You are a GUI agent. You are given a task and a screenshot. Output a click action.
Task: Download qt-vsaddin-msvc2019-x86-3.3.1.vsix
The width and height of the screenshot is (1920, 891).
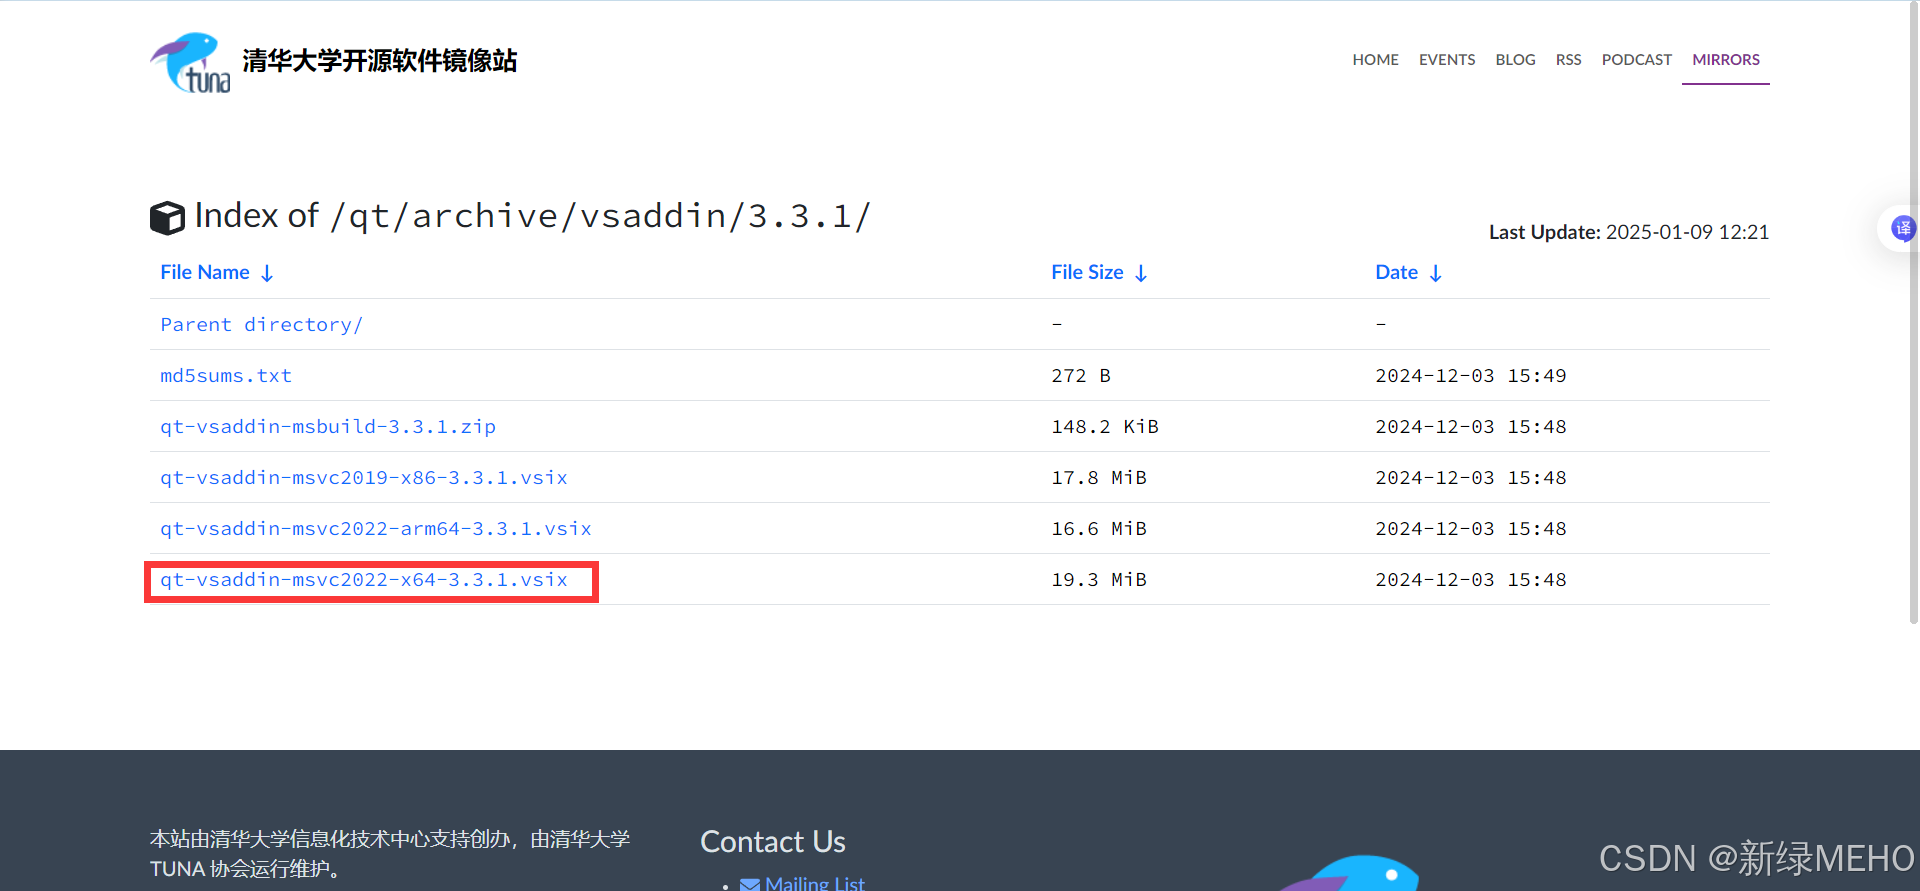coord(364,478)
